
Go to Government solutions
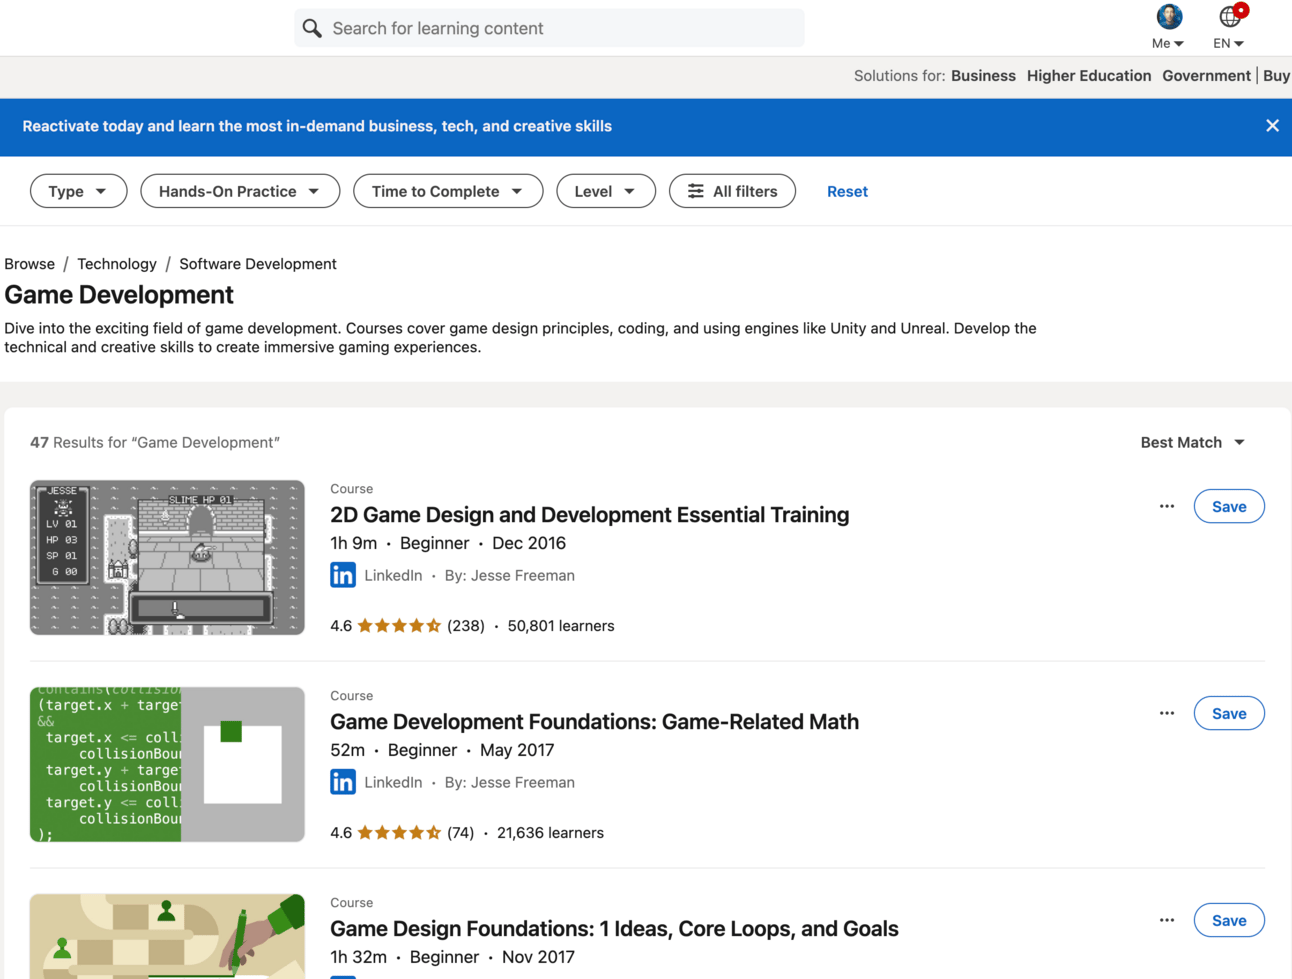tap(1206, 76)
